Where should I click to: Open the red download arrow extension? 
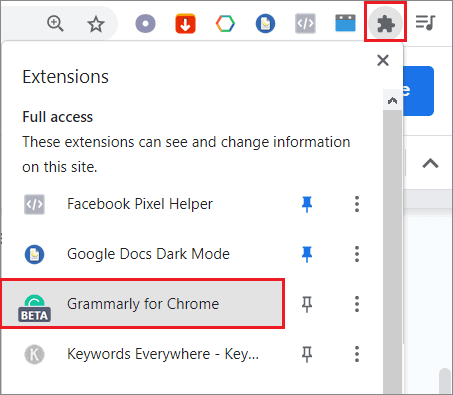click(185, 24)
